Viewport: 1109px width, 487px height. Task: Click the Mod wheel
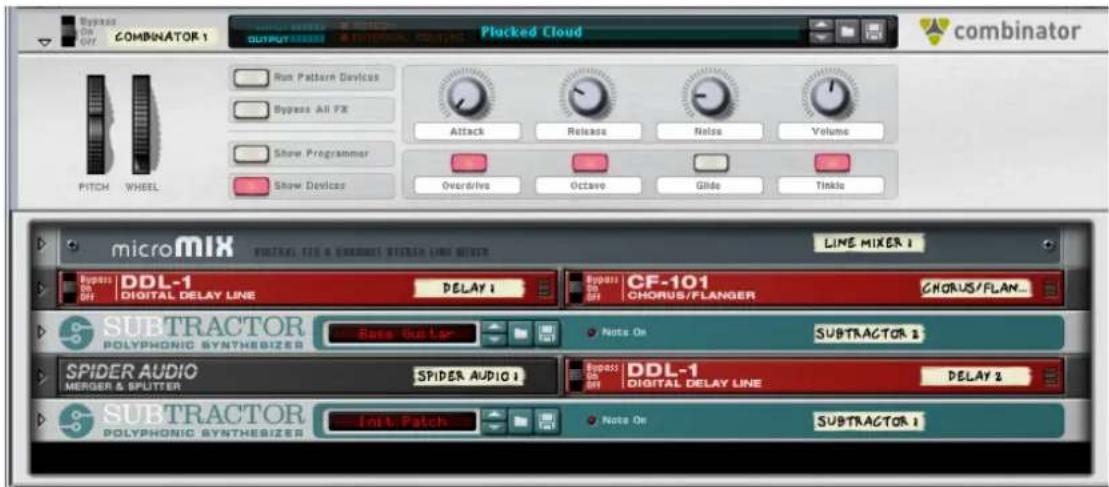141,125
